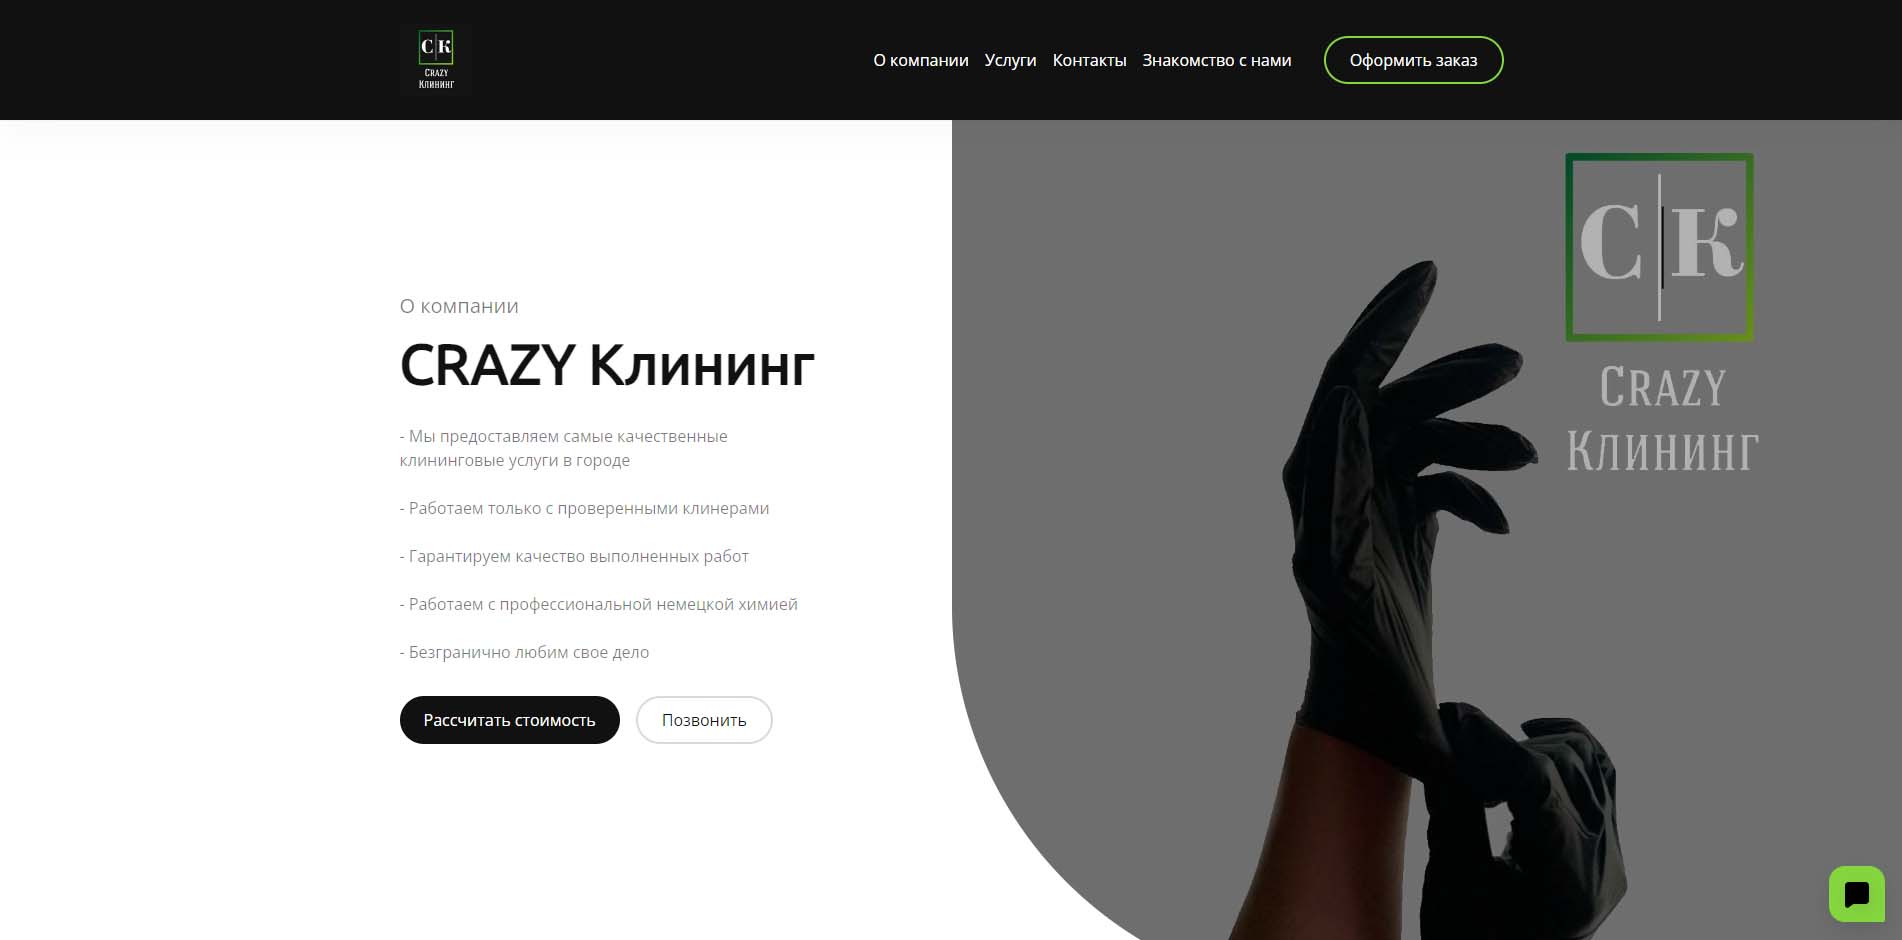Click the Безгранично любим свое дело line

[x=524, y=652]
